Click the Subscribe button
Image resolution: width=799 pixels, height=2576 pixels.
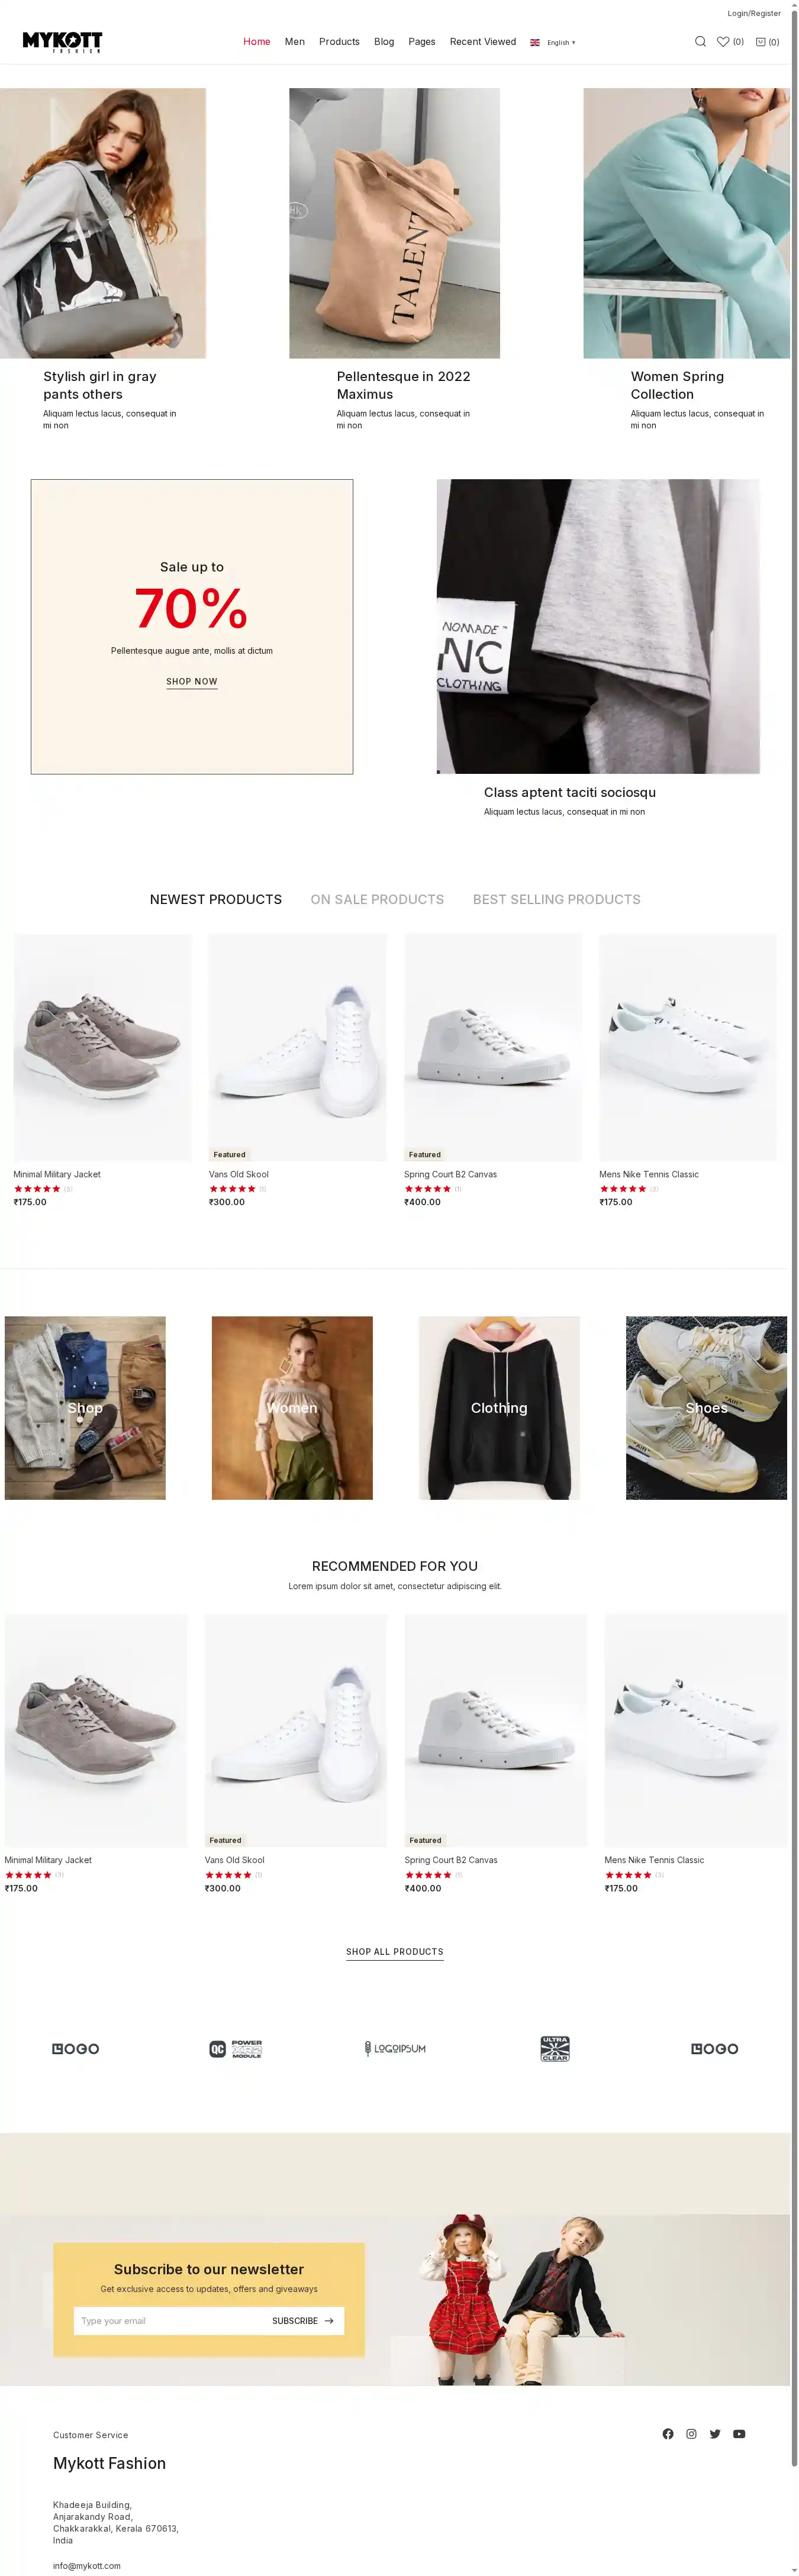click(x=303, y=2320)
